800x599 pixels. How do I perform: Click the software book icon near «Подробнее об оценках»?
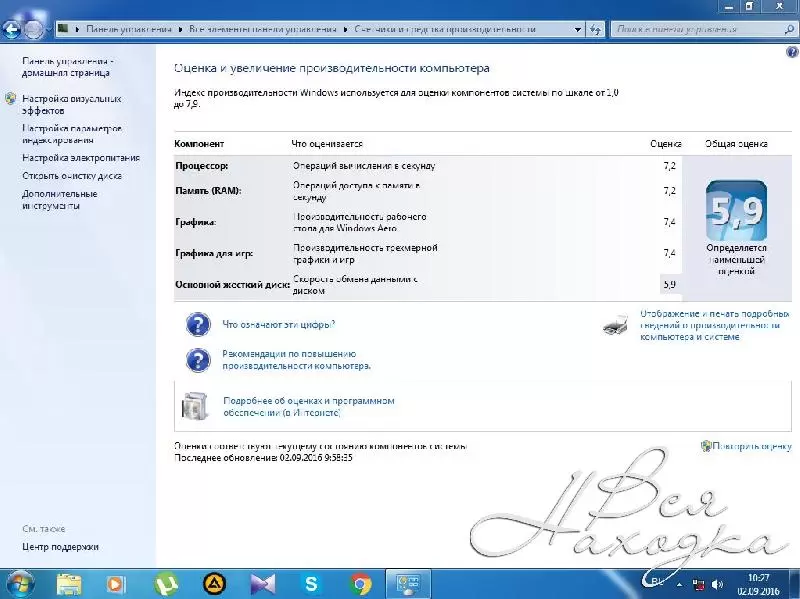(193, 405)
